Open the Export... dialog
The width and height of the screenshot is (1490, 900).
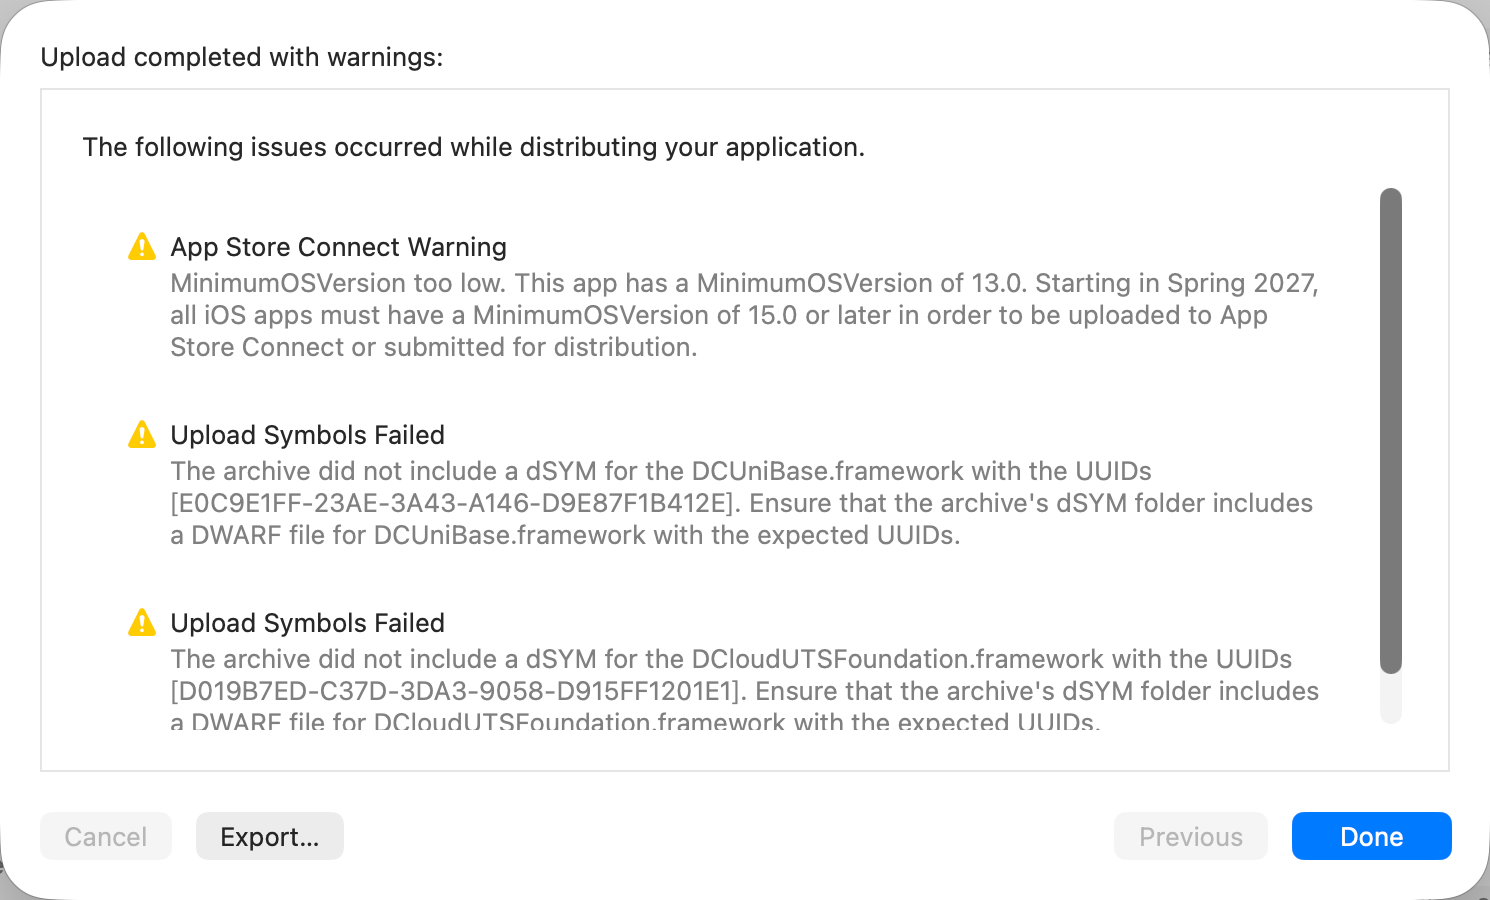click(x=270, y=836)
